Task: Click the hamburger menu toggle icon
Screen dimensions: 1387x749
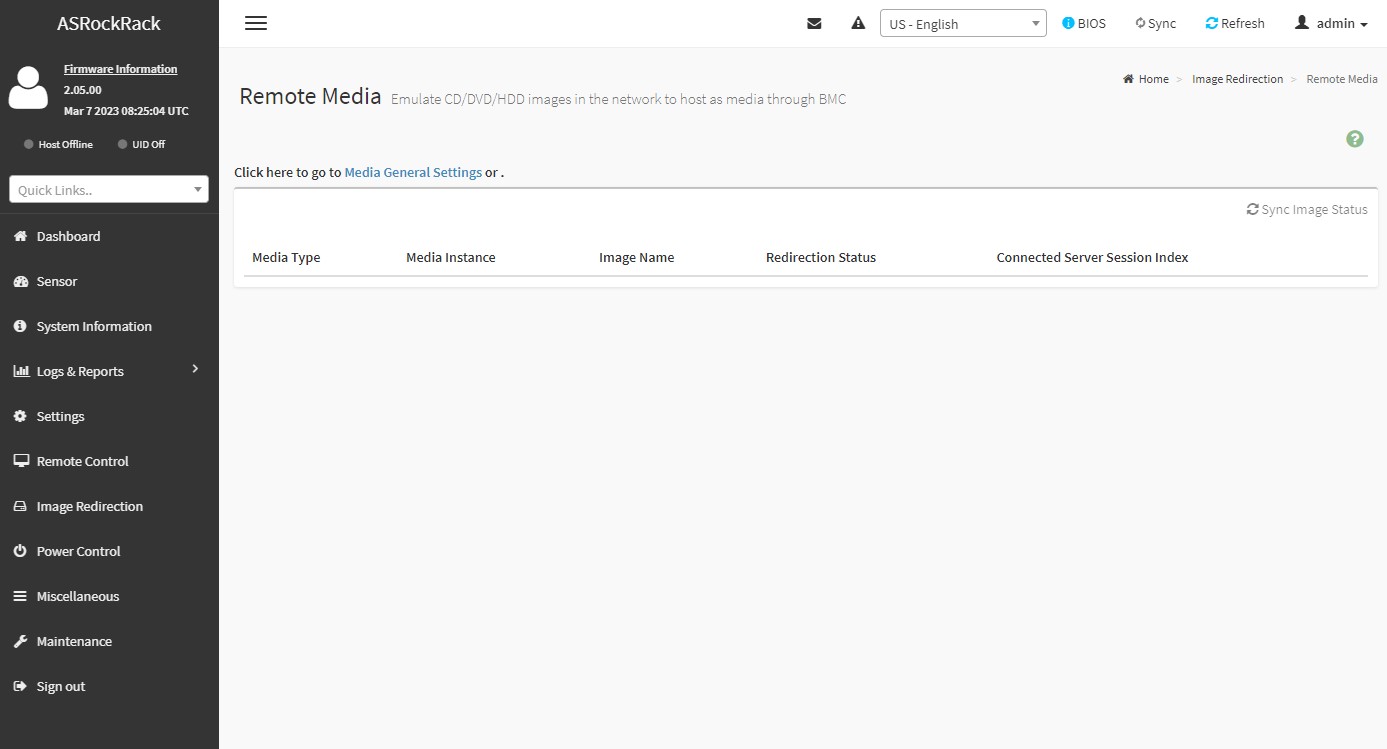Action: pyautogui.click(x=256, y=23)
